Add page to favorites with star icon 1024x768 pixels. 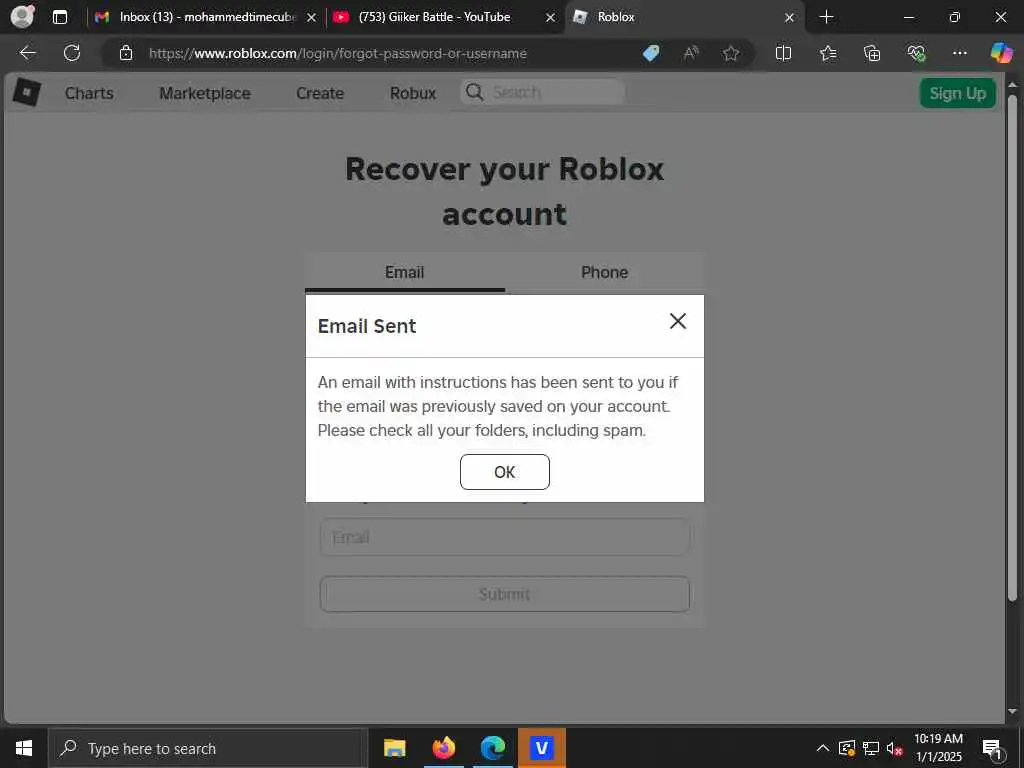coord(731,53)
